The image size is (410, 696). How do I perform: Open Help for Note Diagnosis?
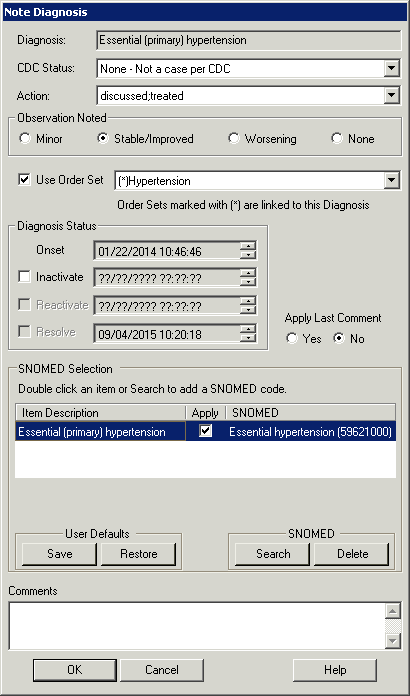pos(335,670)
